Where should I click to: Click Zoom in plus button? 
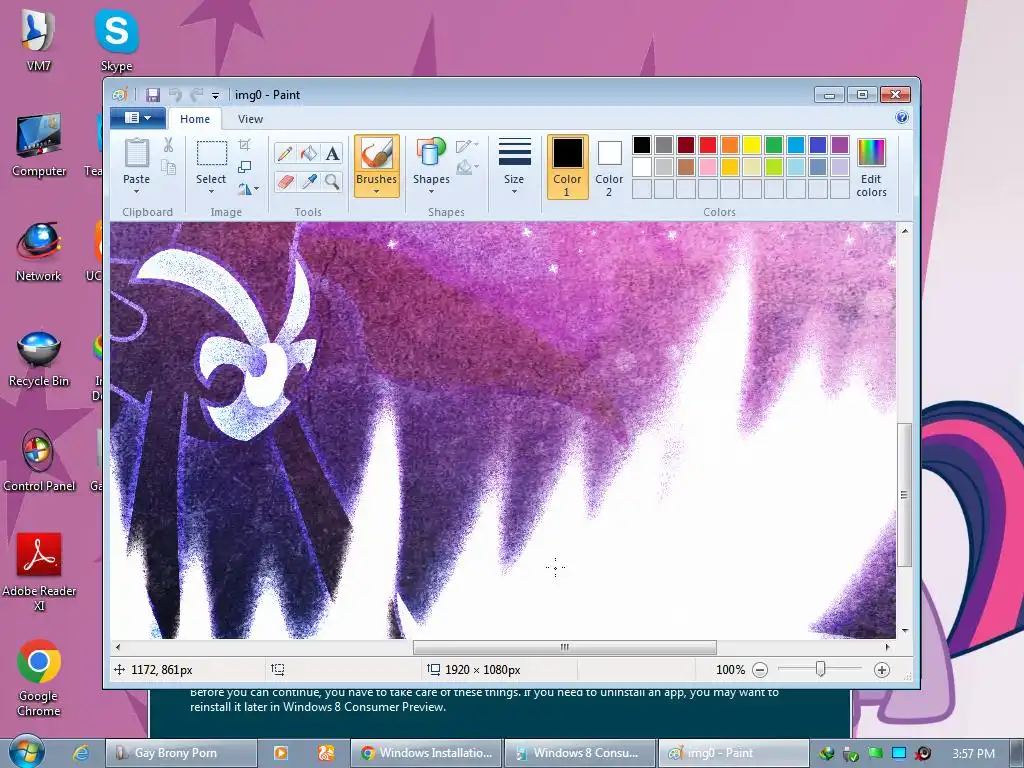[882, 670]
